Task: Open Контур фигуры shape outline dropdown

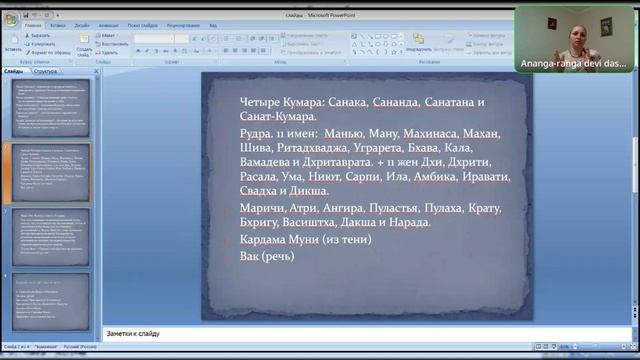Action: click(485, 44)
